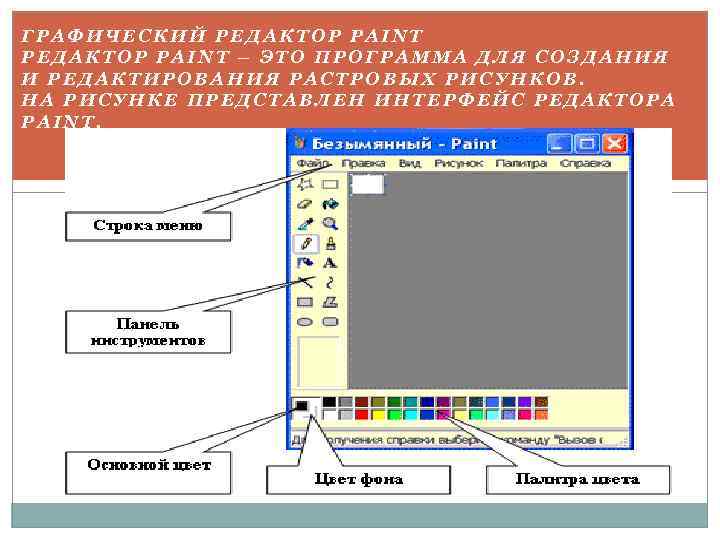Choose the Rounded Rectangle tool
The height and width of the screenshot is (540, 720).
click(x=330, y=322)
